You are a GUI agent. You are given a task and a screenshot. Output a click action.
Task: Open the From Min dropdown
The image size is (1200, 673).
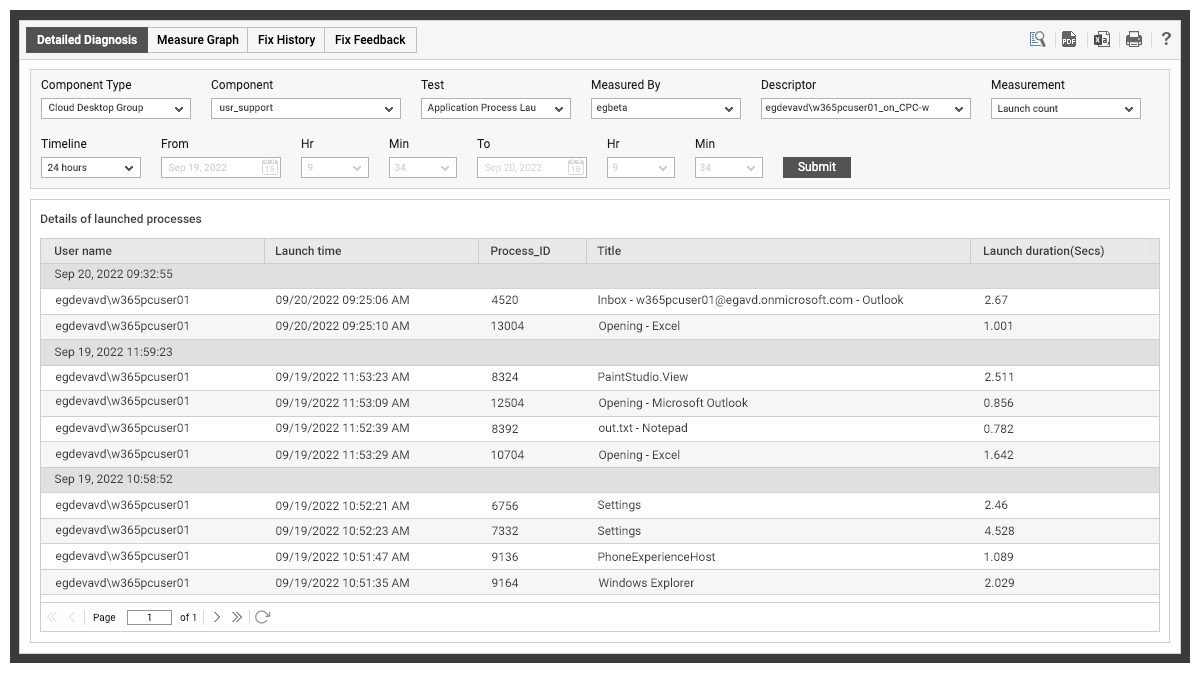click(423, 168)
